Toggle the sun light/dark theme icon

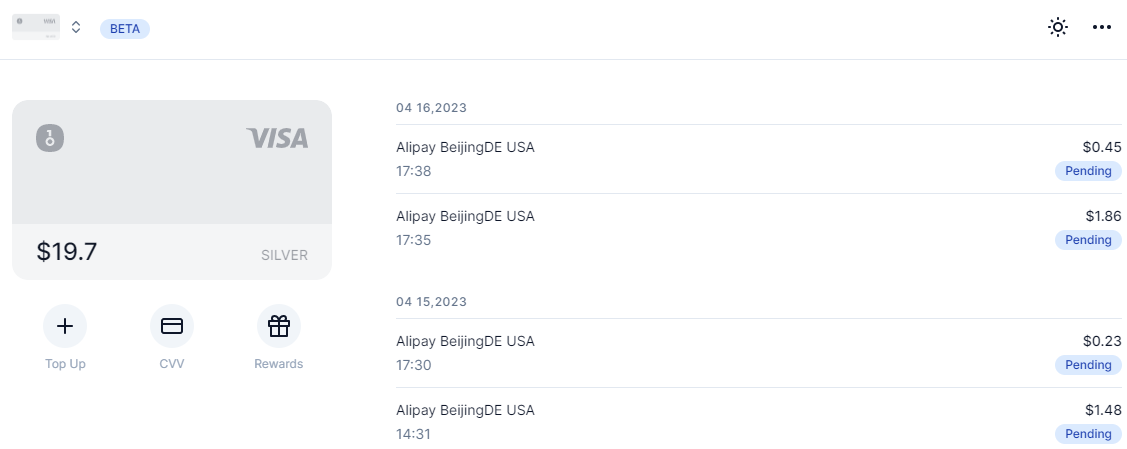click(x=1057, y=27)
